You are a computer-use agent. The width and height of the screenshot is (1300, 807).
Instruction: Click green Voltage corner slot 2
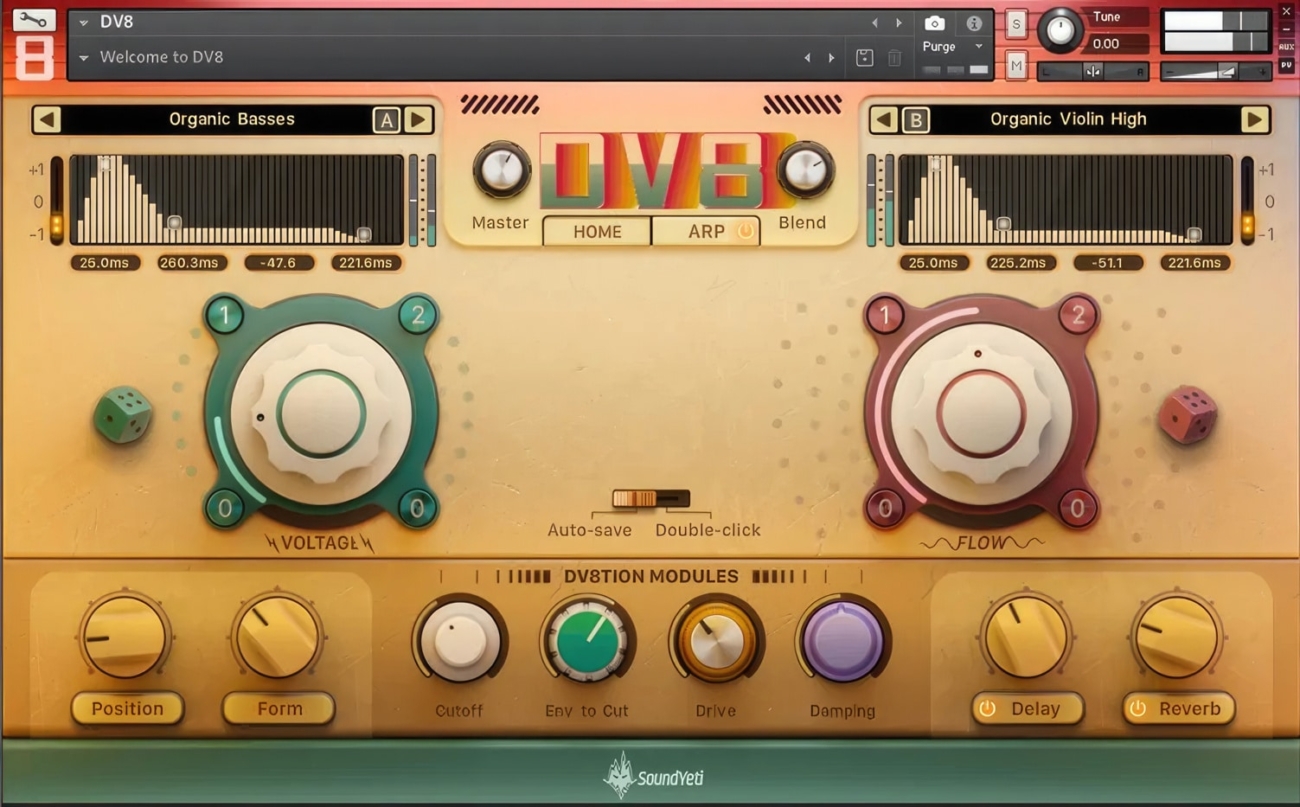tap(417, 316)
